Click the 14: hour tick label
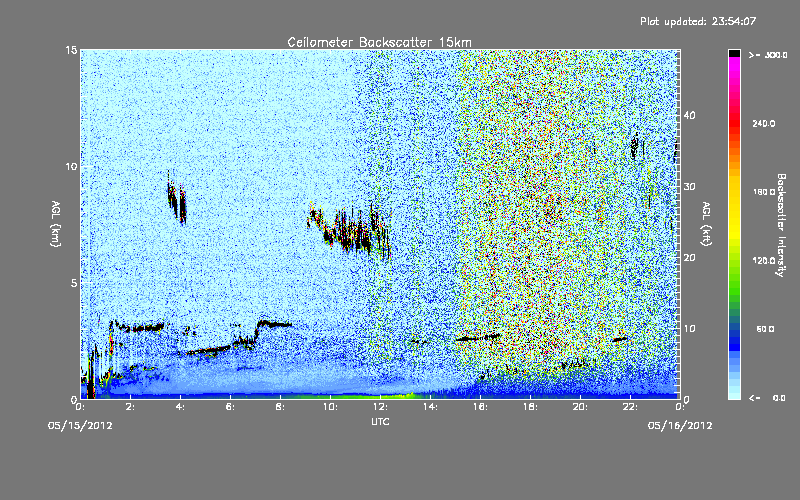Screen dimensions: 800x500 click(x=430, y=407)
